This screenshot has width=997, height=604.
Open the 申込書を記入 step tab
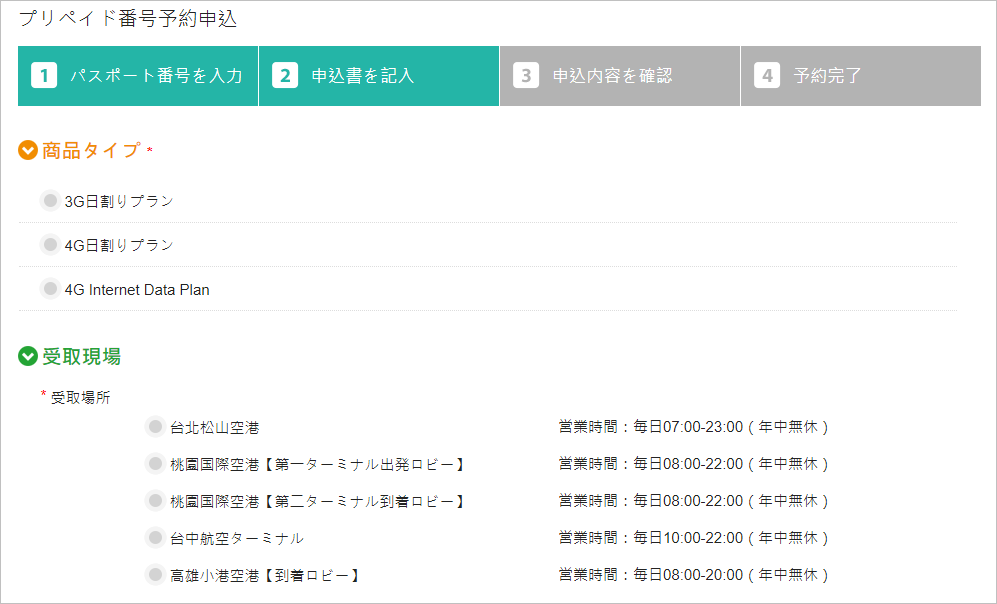click(362, 76)
